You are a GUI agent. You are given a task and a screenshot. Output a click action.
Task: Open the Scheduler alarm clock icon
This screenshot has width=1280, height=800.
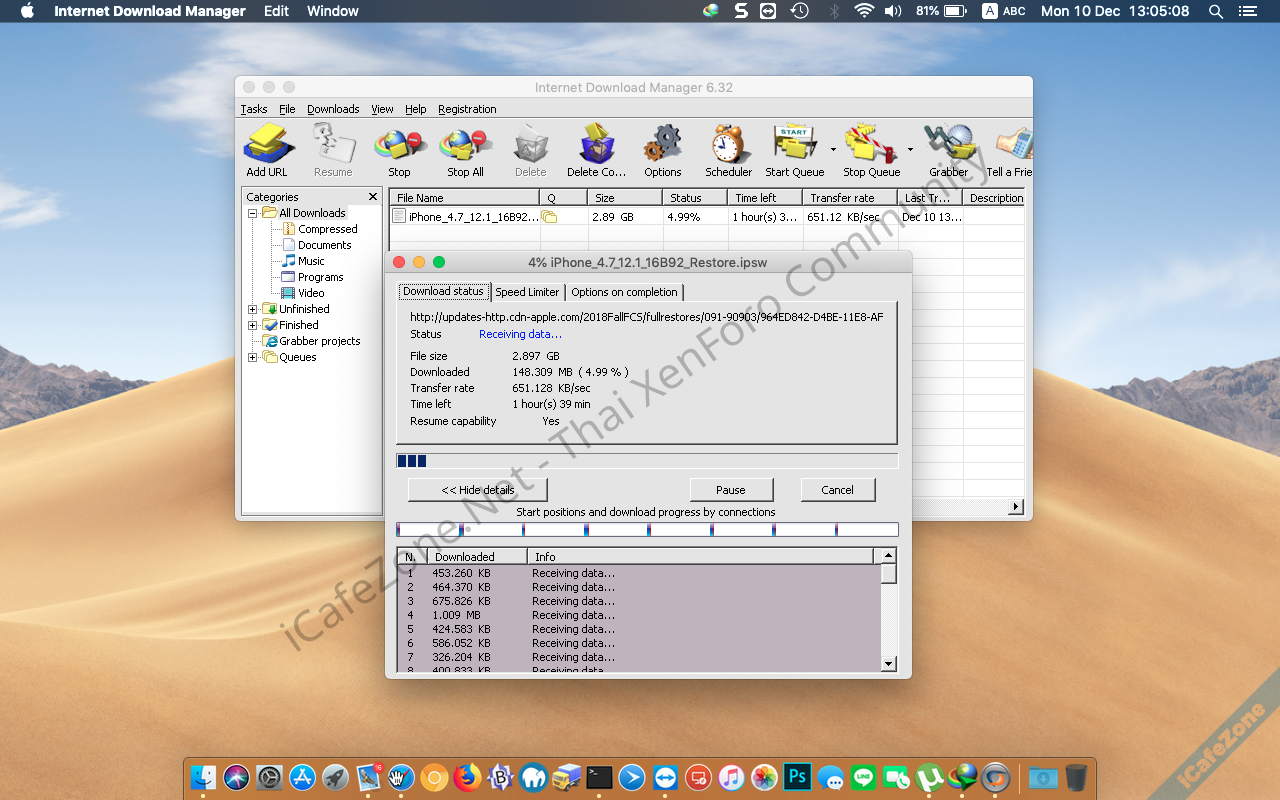tap(729, 150)
